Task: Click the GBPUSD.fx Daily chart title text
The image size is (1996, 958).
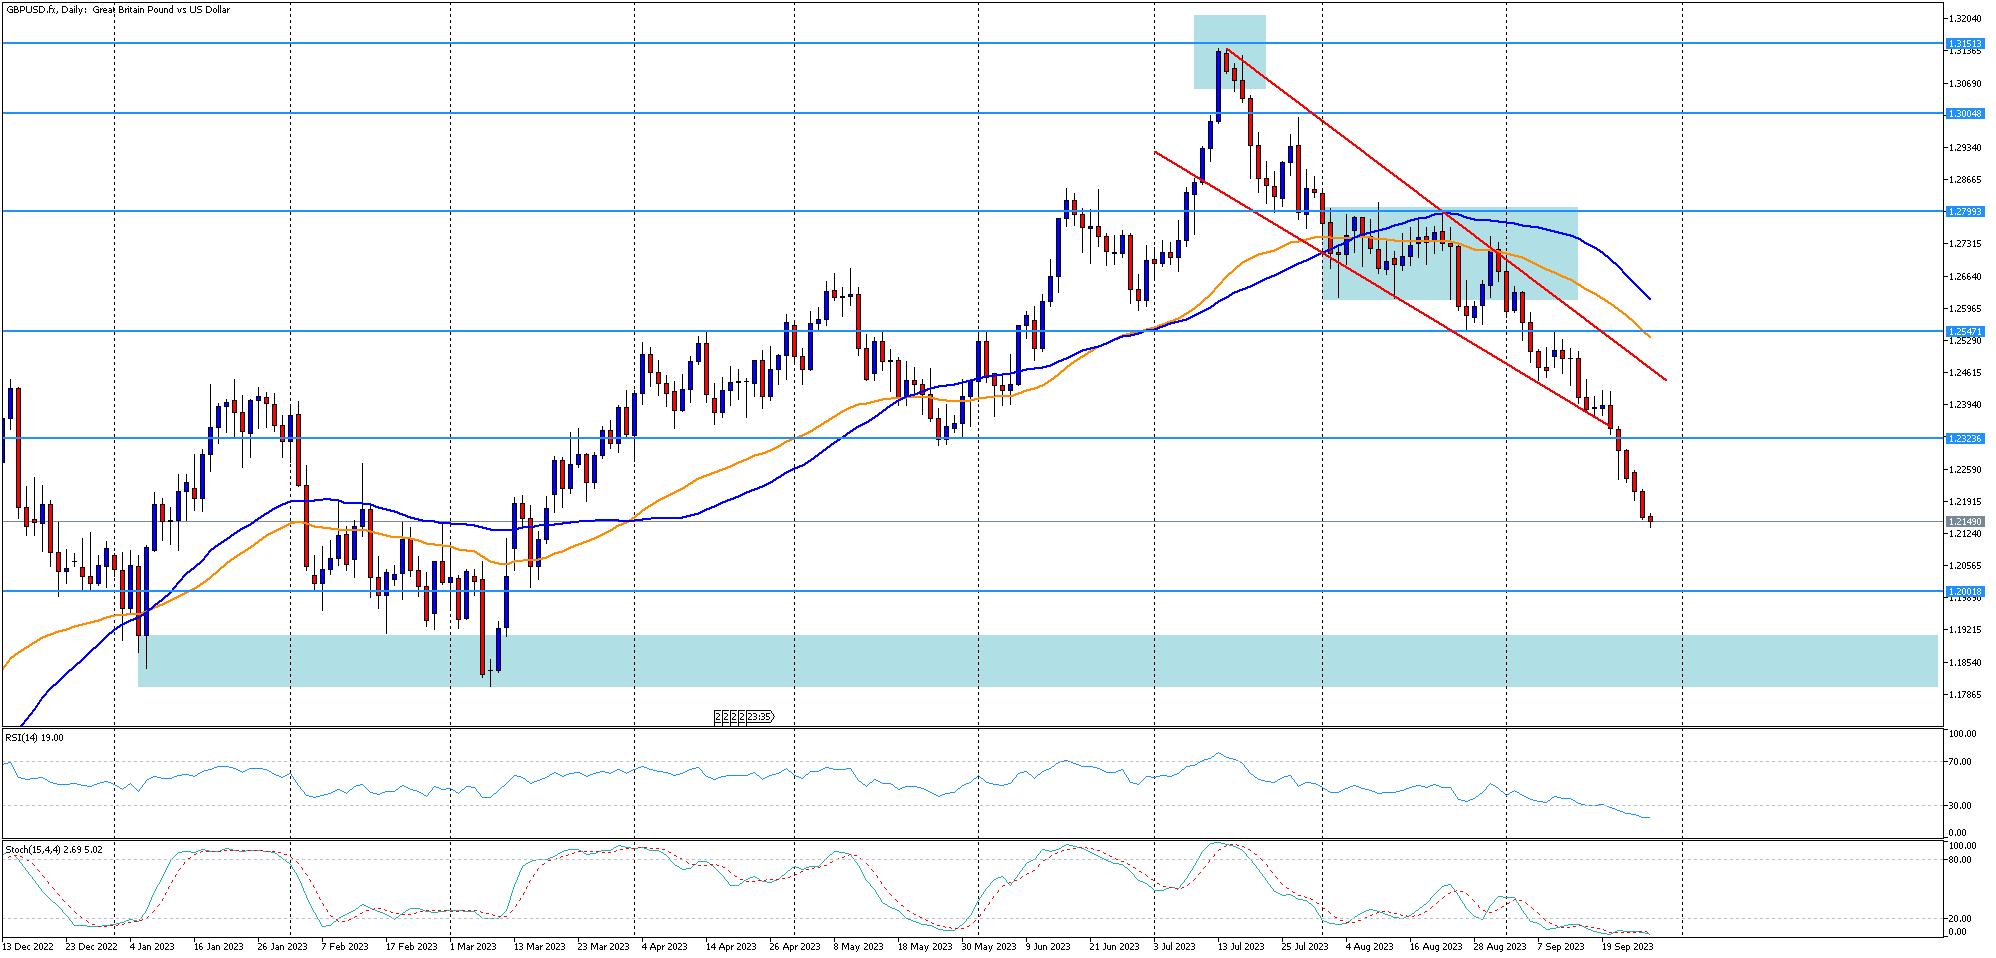Action: pos(118,10)
